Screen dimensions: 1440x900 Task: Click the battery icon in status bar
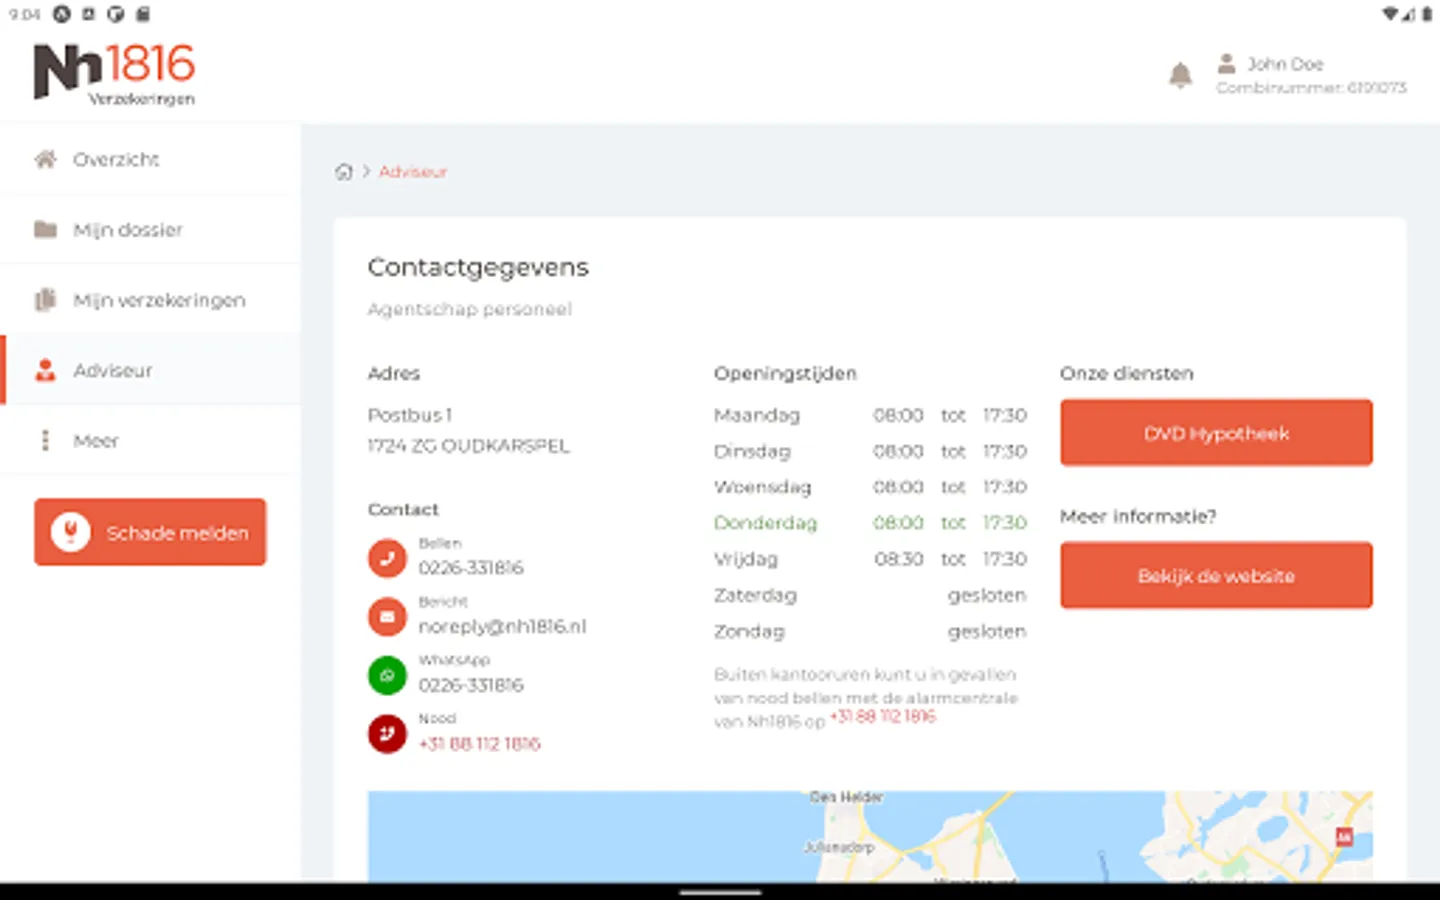click(x=1426, y=14)
